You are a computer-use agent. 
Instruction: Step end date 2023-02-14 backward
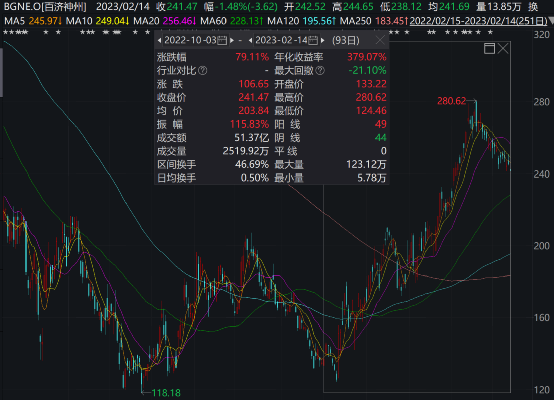pos(251,41)
